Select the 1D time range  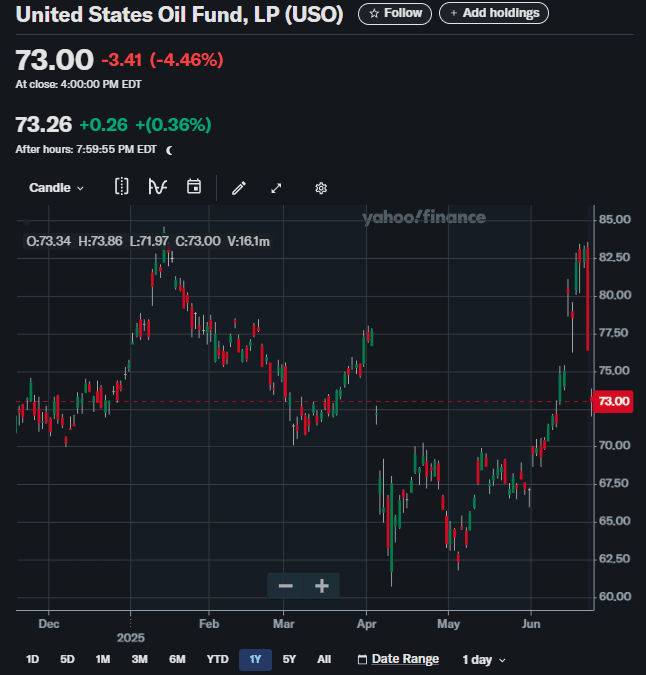[x=32, y=660]
